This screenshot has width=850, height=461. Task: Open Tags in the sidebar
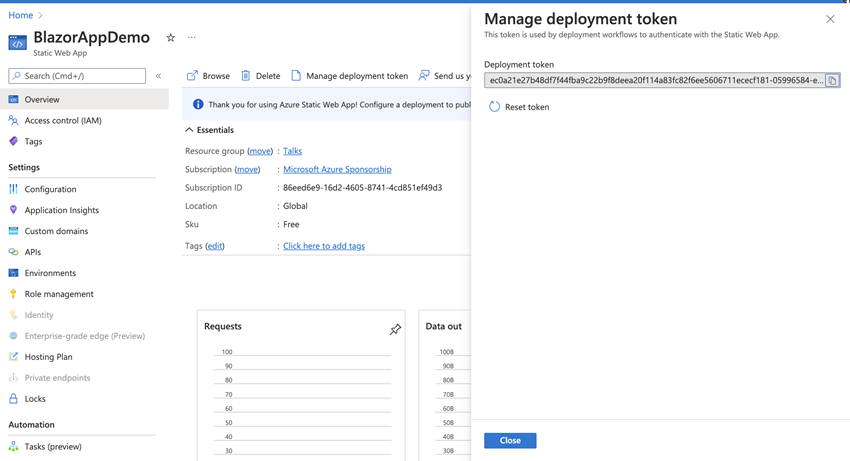click(33, 141)
